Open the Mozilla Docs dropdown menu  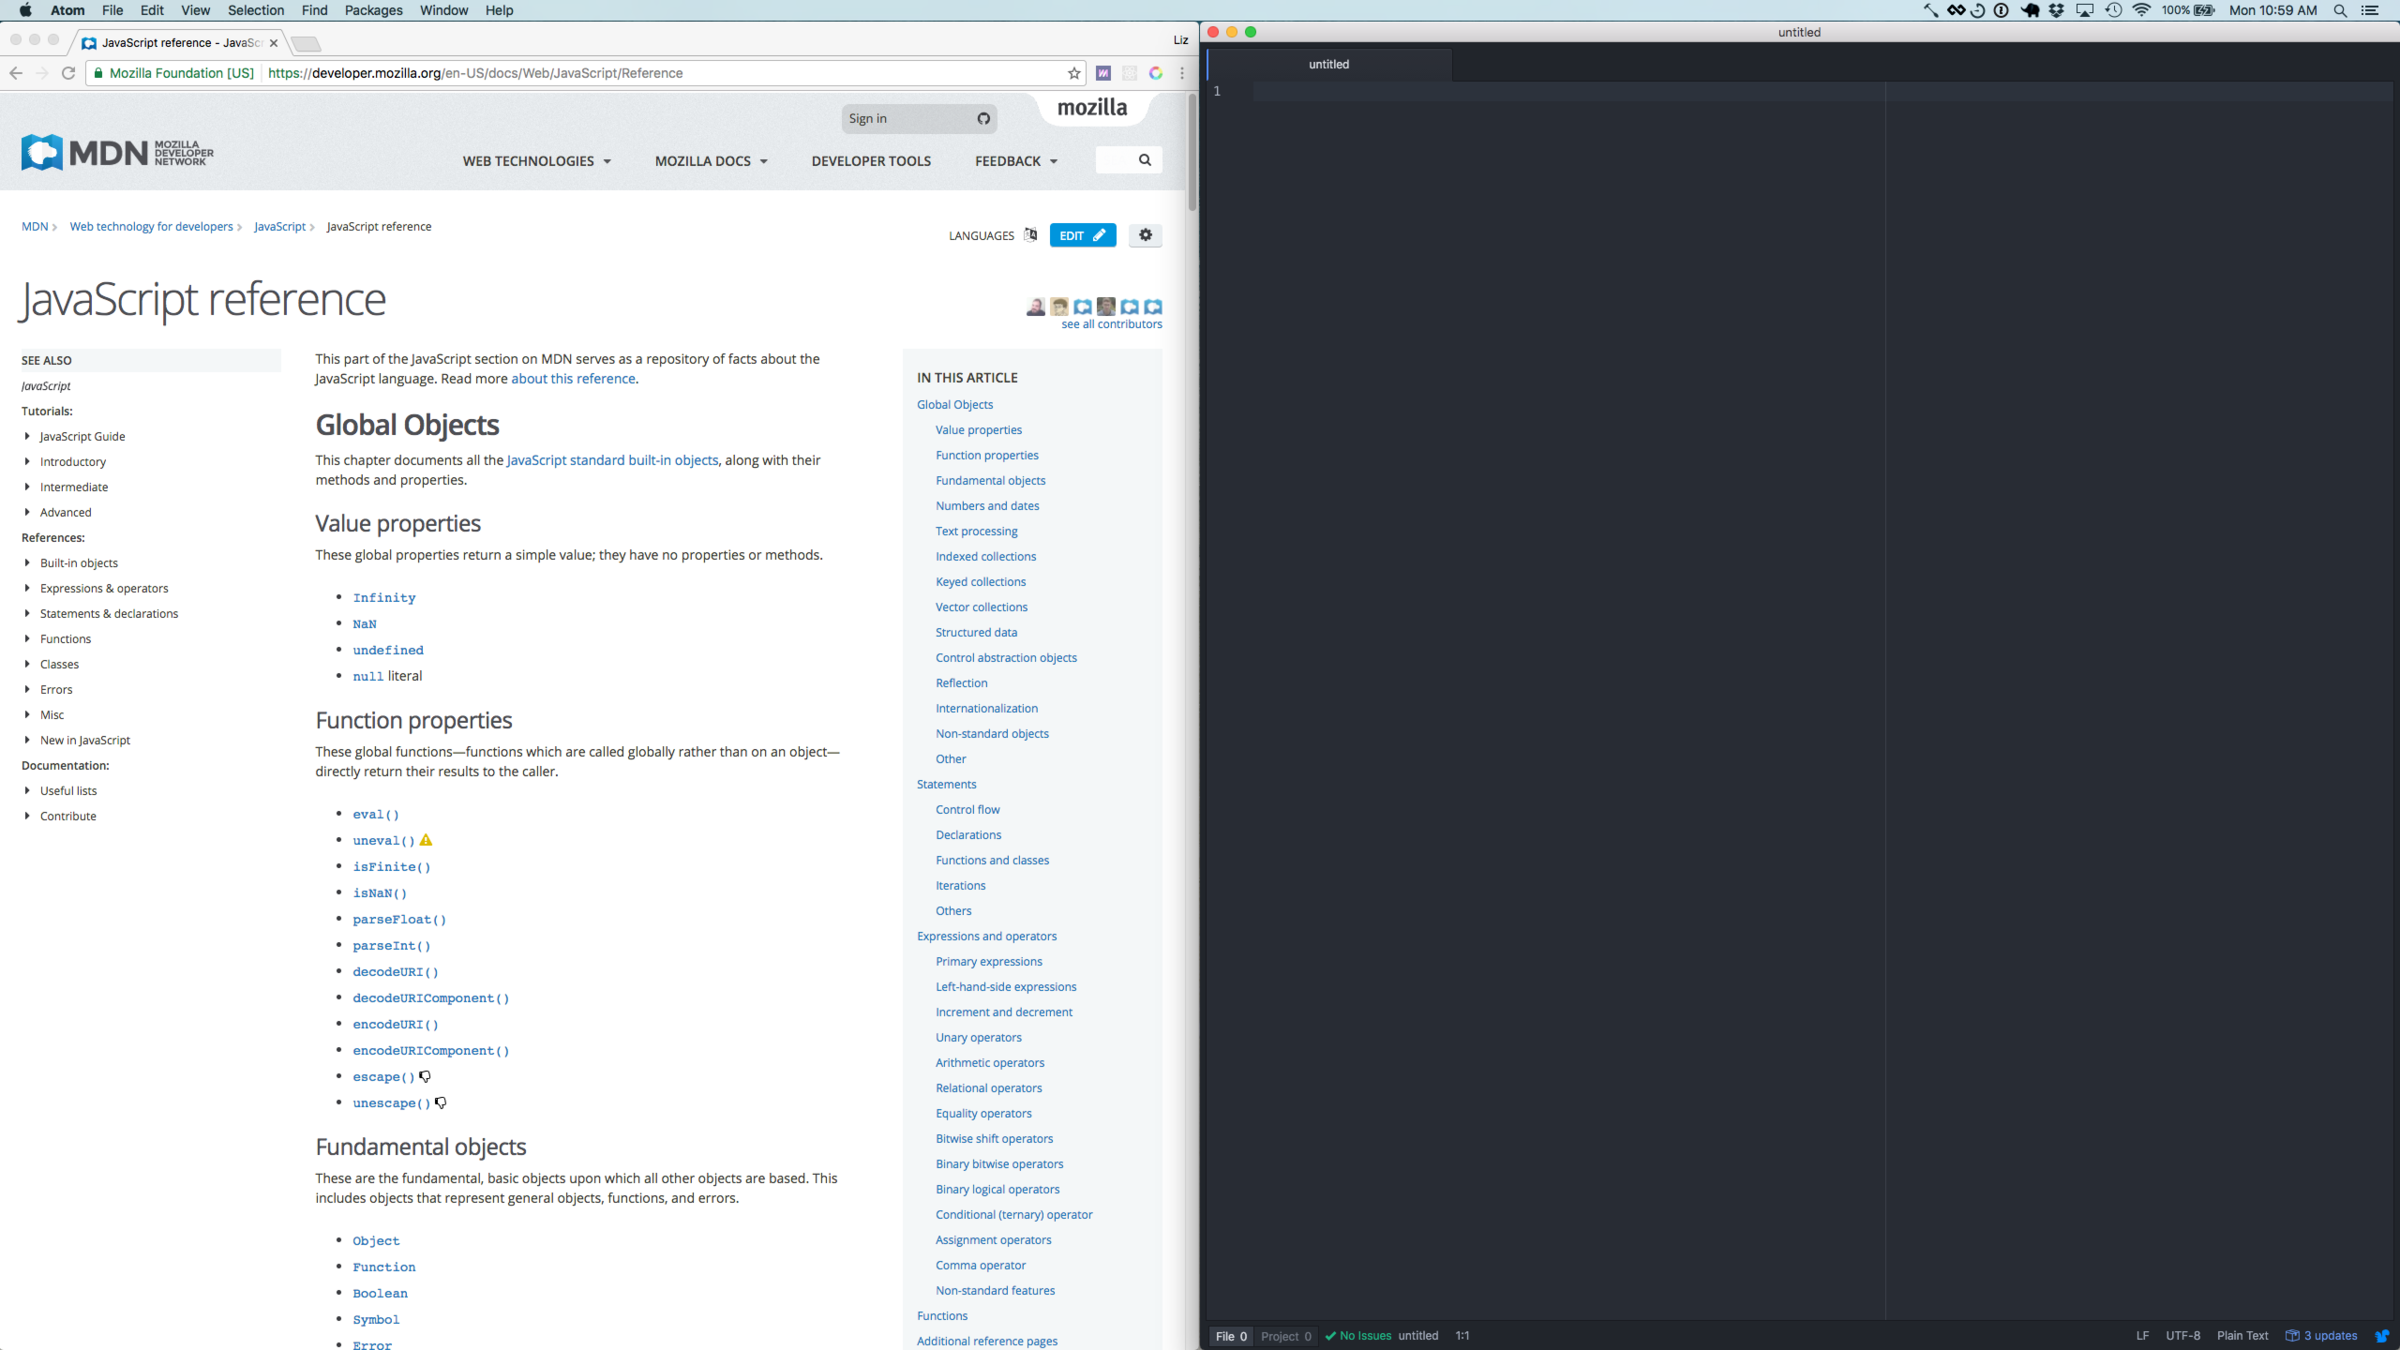point(711,161)
